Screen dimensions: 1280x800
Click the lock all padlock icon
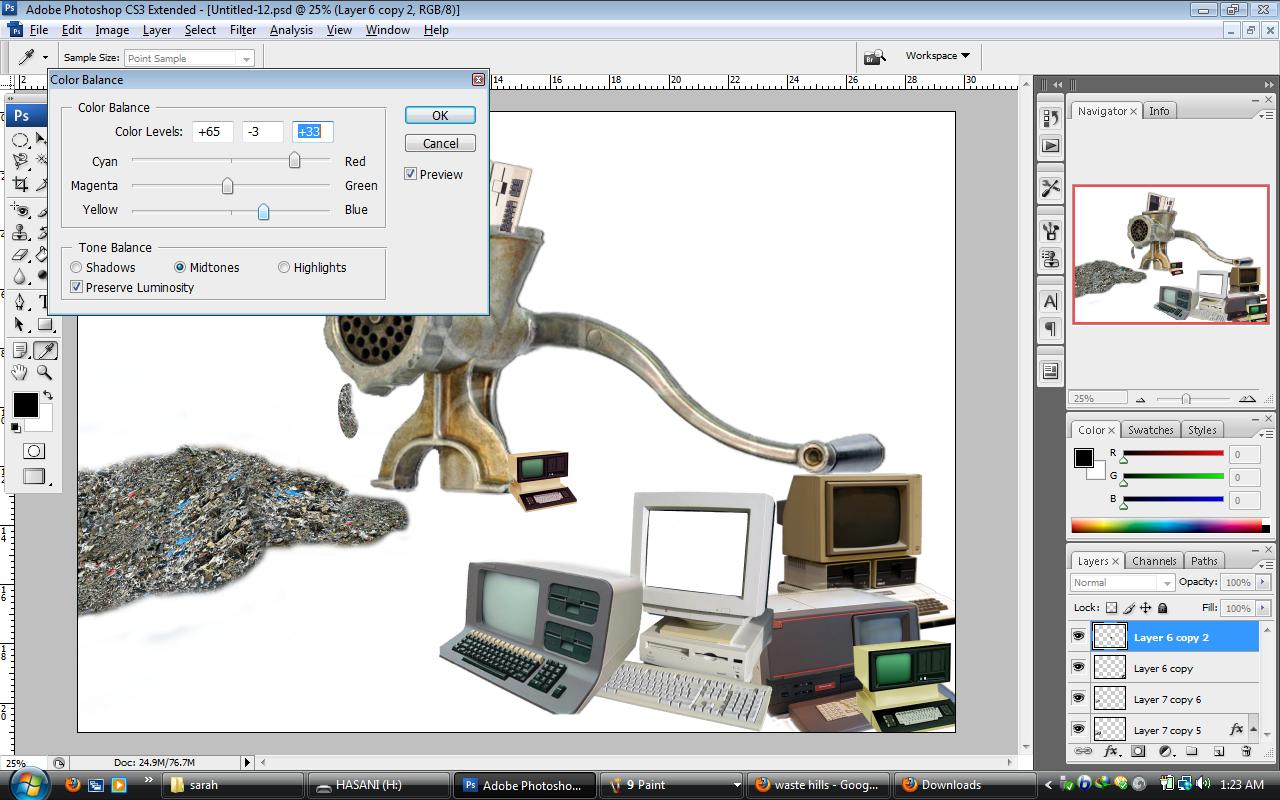point(1163,608)
